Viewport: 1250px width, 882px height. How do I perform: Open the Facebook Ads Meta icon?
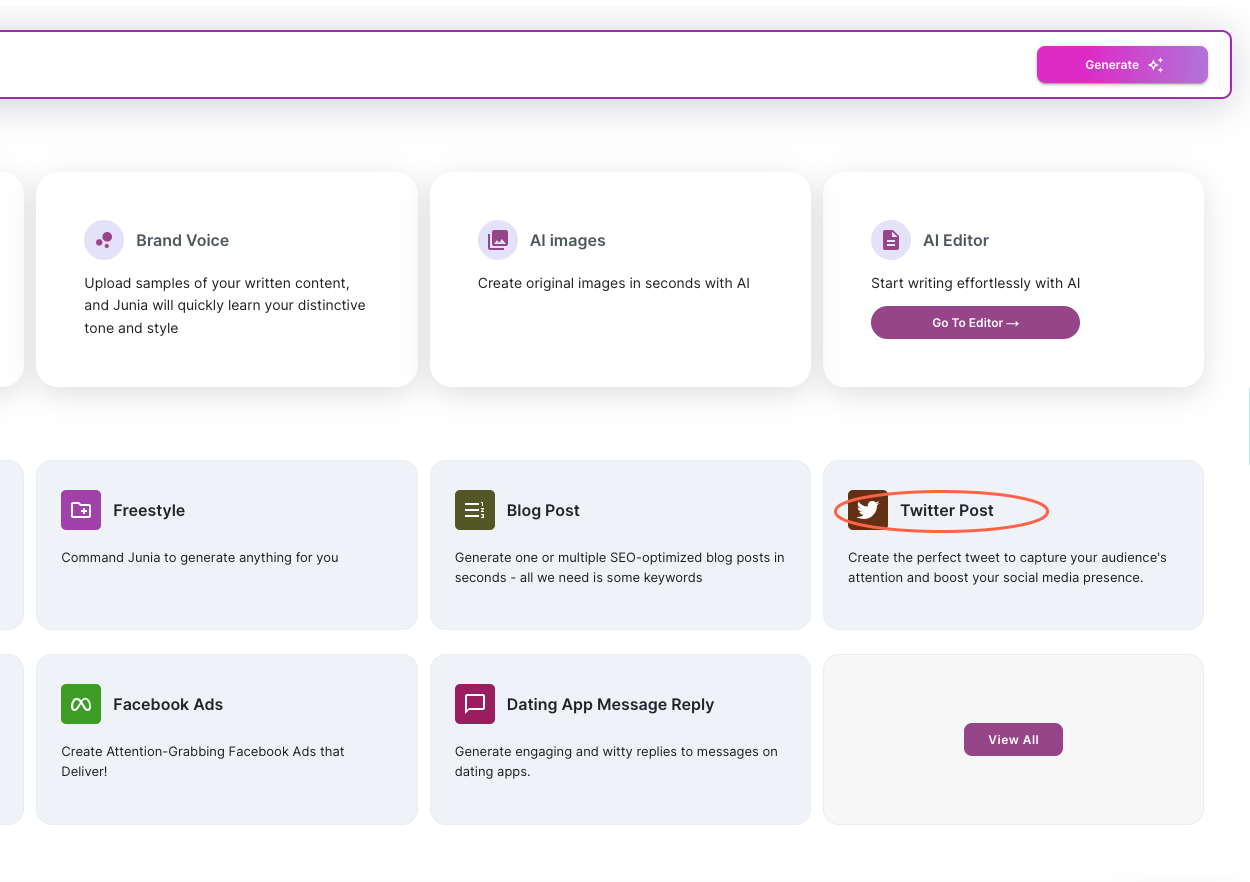tap(81, 704)
